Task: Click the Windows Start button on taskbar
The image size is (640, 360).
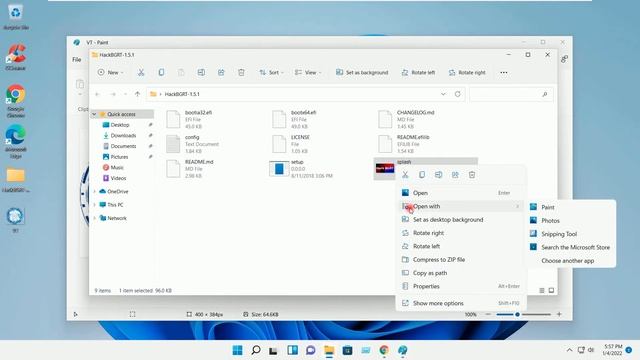Action: pos(237,350)
